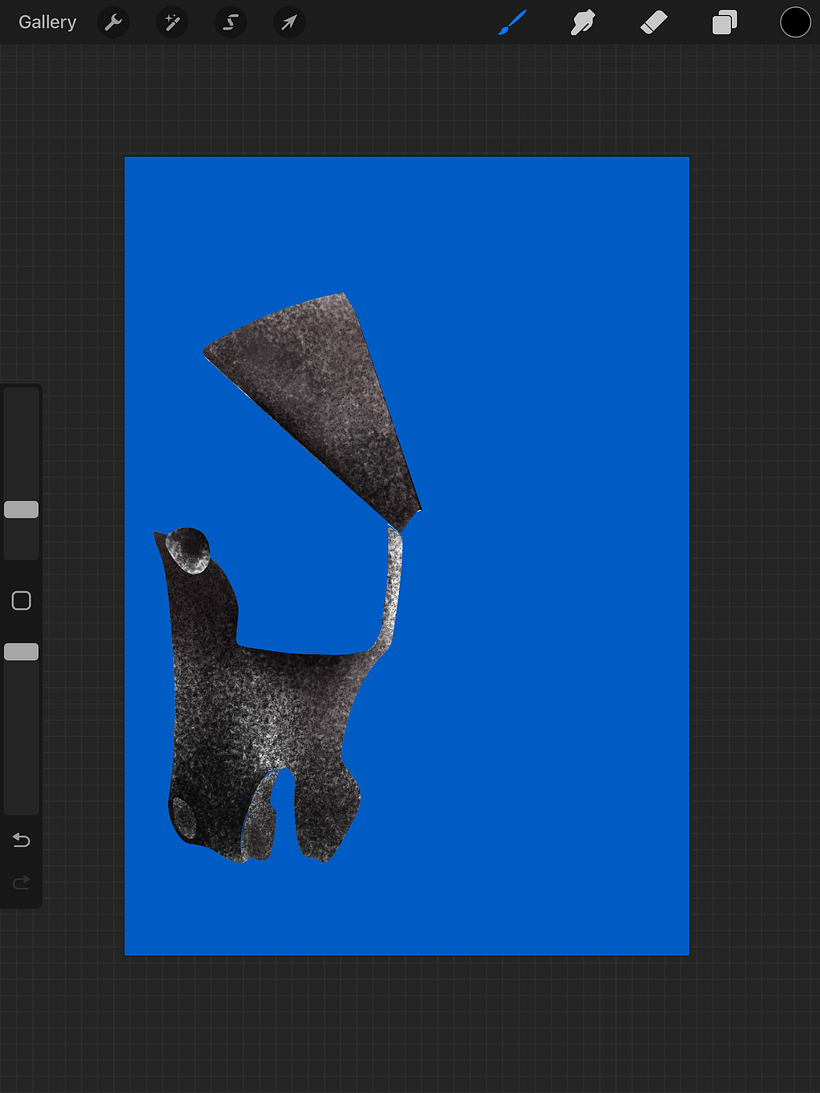Open the Gallery
This screenshot has width=820, height=1093.
[47, 22]
